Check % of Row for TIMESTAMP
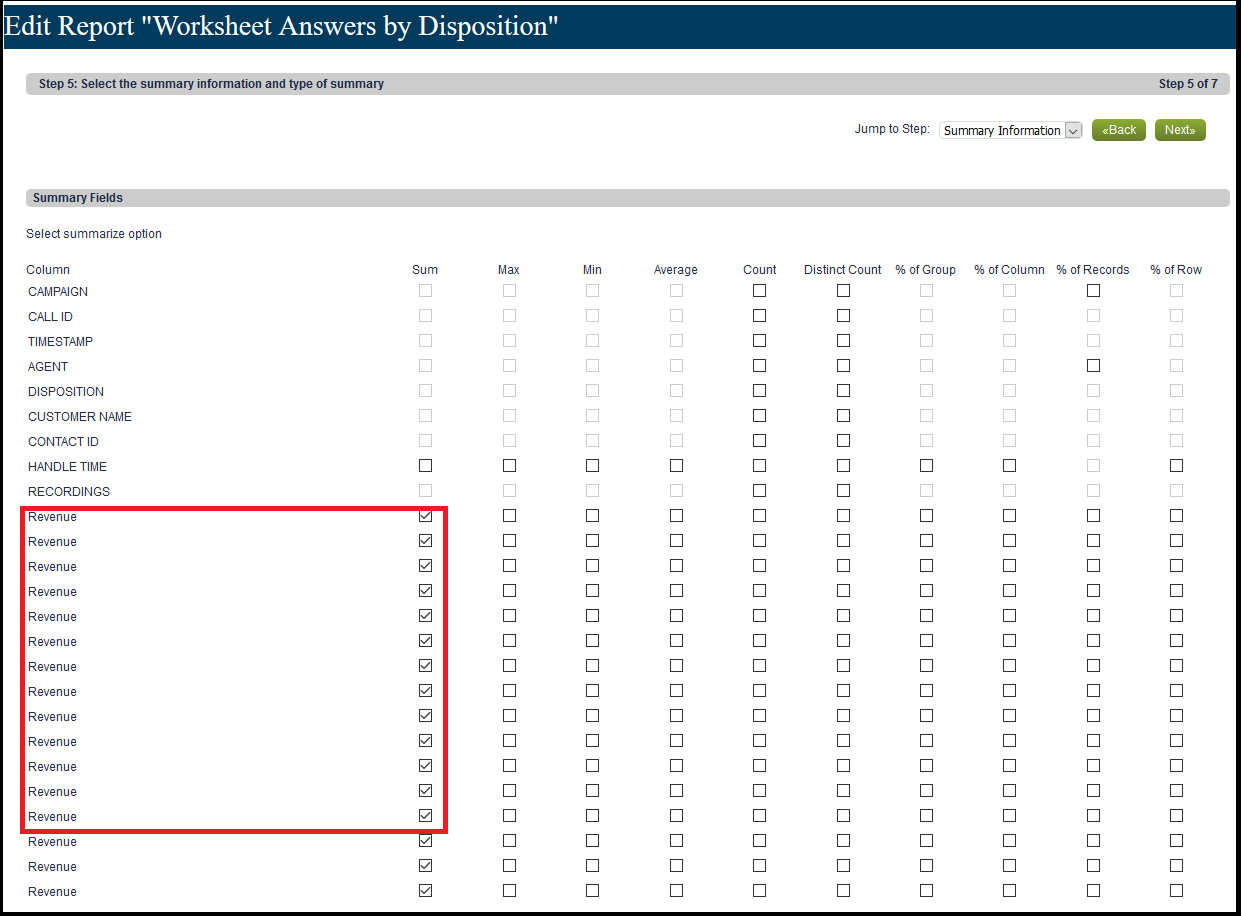This screenshot has width=1242, height=916. (1176, 340)
